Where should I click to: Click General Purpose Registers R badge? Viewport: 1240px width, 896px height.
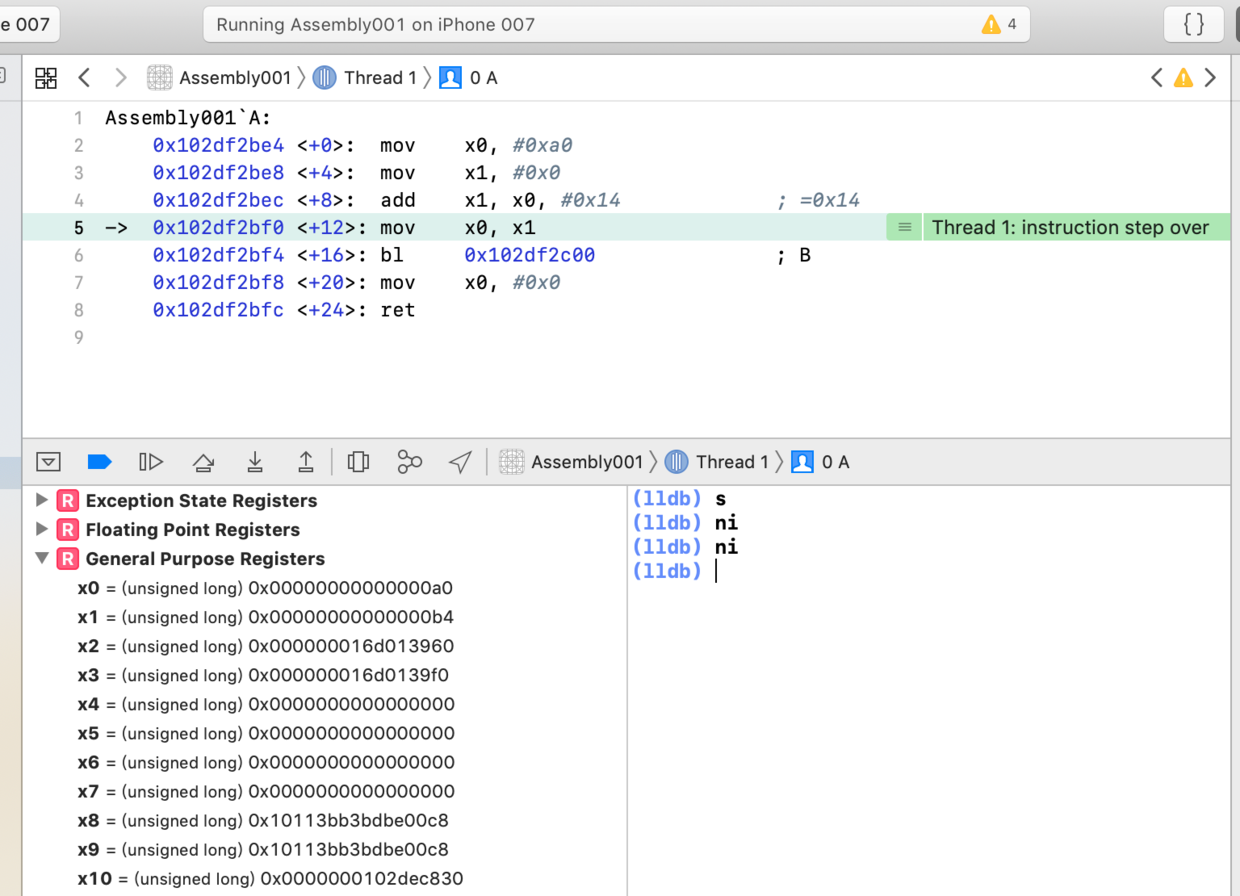(68, 558)
